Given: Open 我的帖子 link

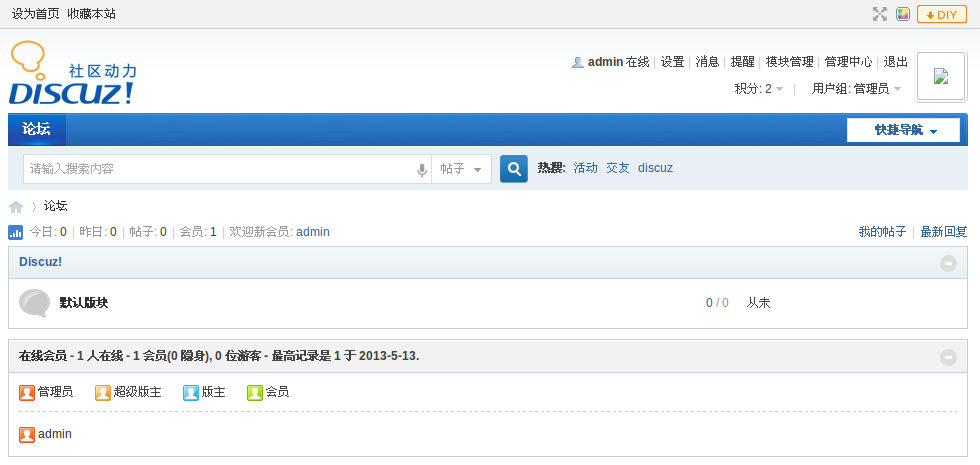Looking at the screenshot, I should [x=882, y=232].
